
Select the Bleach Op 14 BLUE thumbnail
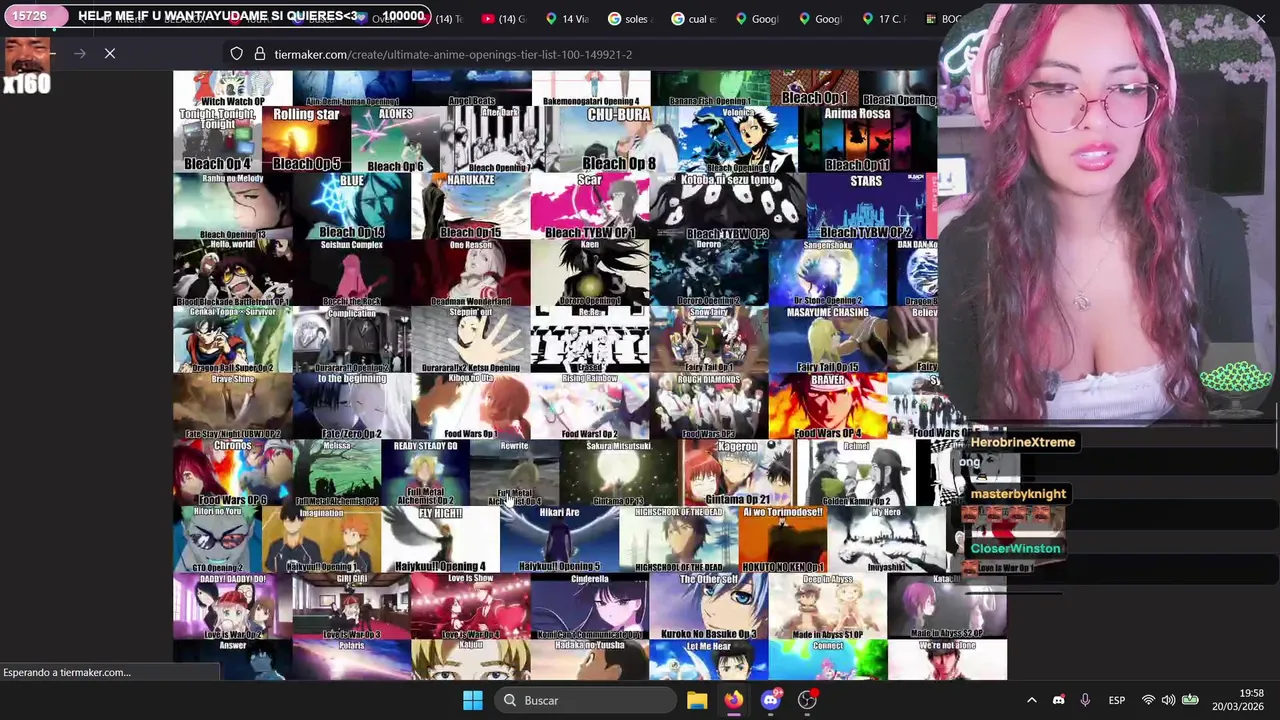tap(352, 206)
